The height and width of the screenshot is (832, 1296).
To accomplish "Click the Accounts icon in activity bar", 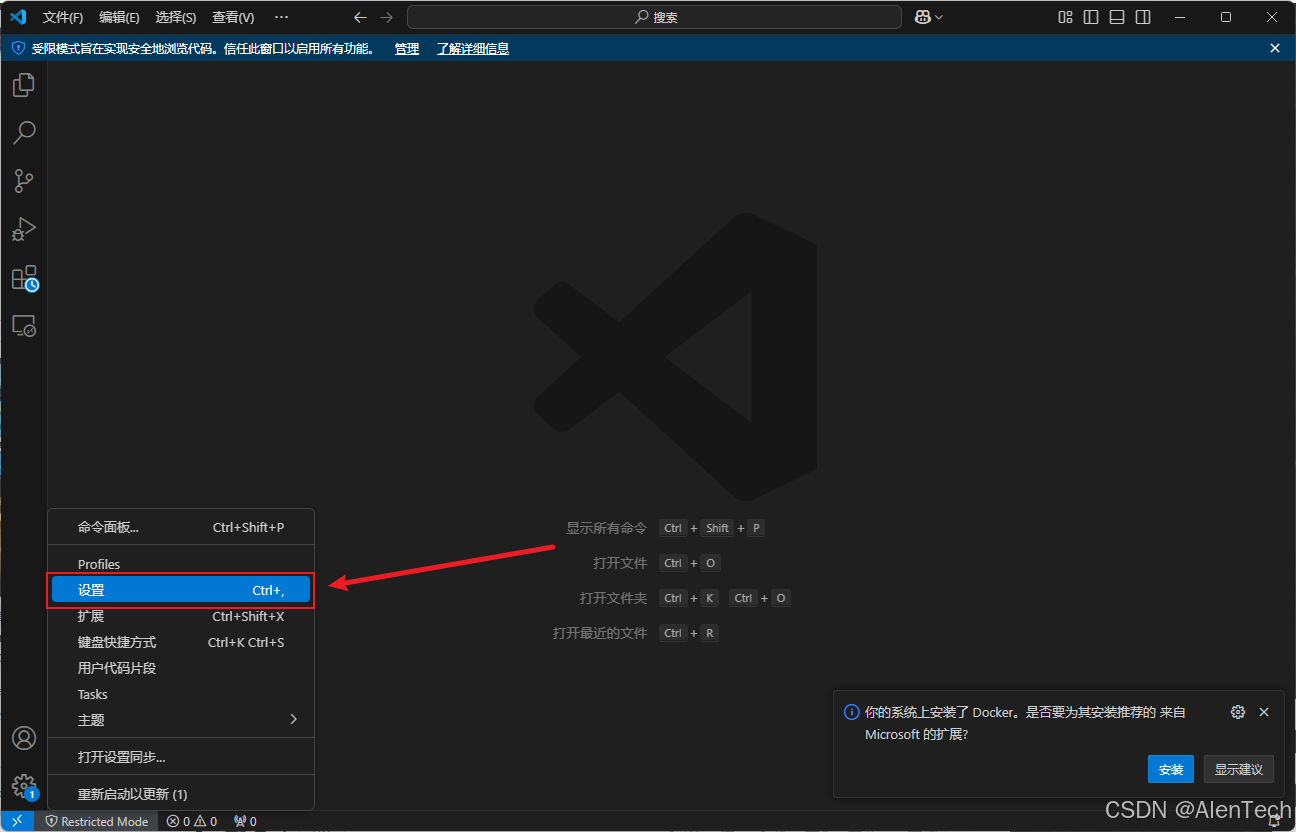I will 24,738.
